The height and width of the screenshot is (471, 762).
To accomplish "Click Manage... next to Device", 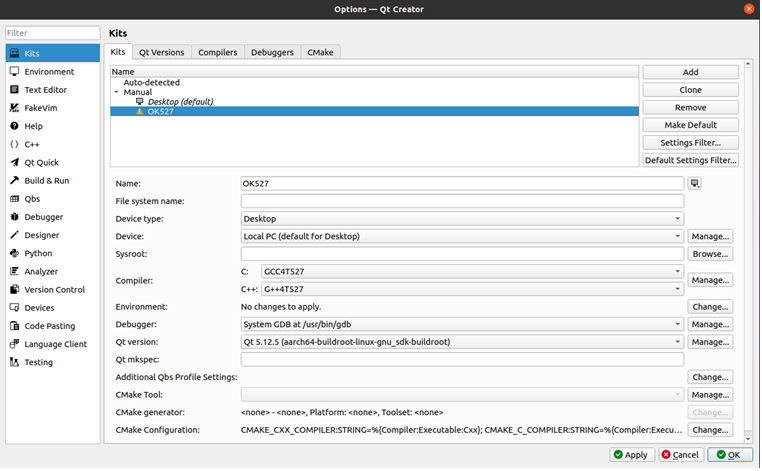I will (710, 236).
